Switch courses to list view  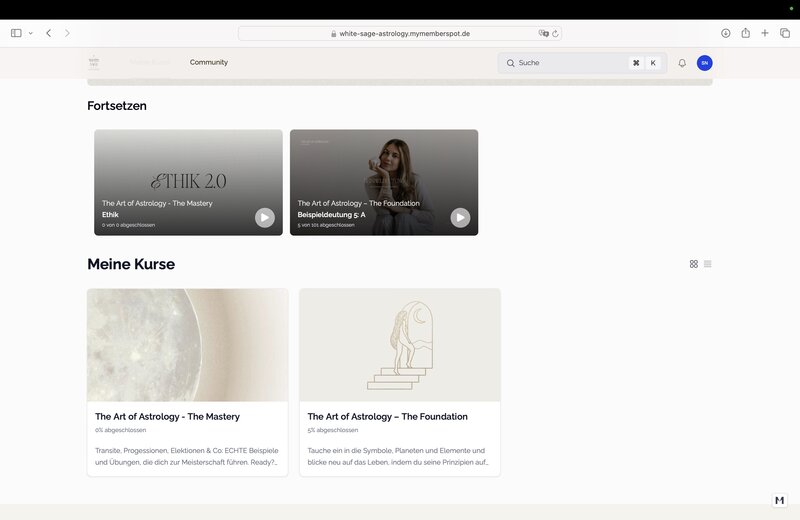[x=708, y=264]
